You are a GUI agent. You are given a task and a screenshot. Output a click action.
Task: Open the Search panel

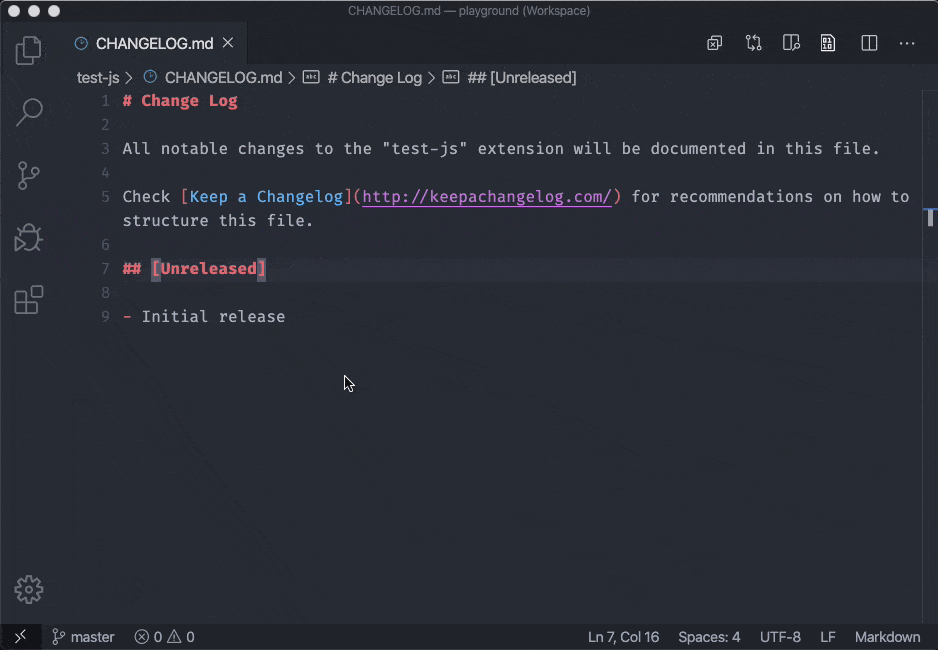28,112
